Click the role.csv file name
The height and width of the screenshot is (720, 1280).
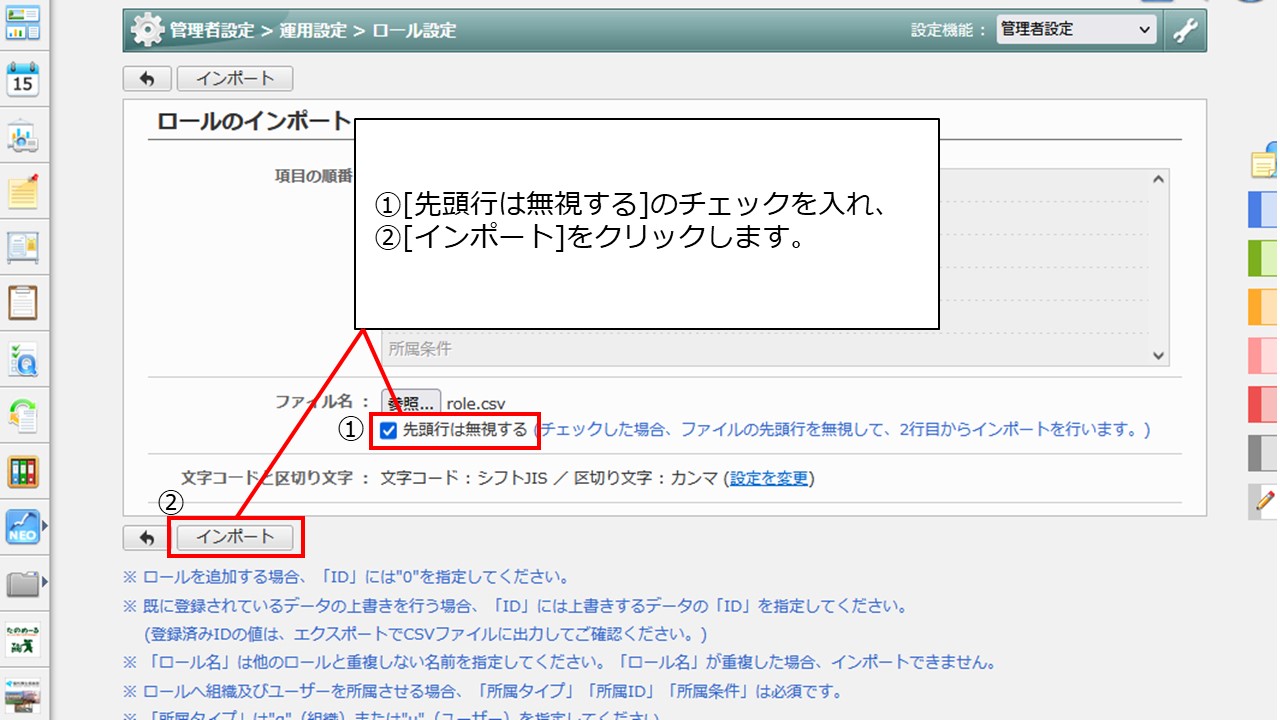pos(476,404)
